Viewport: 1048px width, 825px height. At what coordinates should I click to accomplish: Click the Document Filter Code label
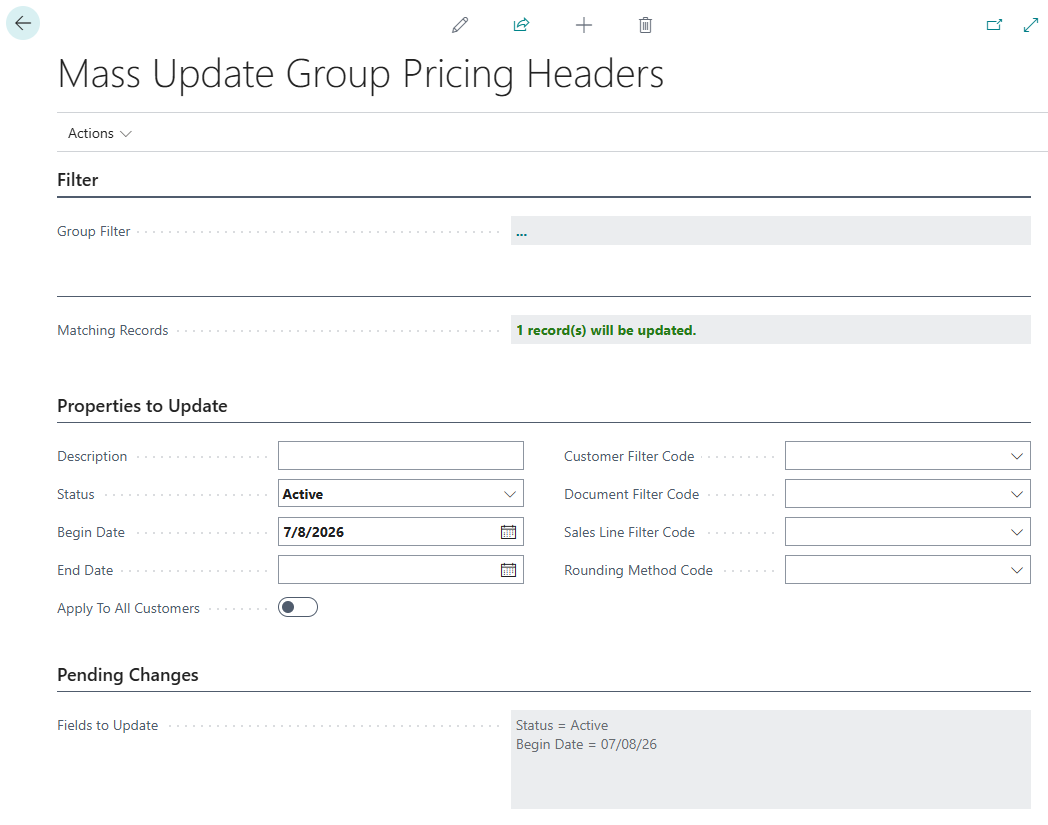click(x=632, y=494)
